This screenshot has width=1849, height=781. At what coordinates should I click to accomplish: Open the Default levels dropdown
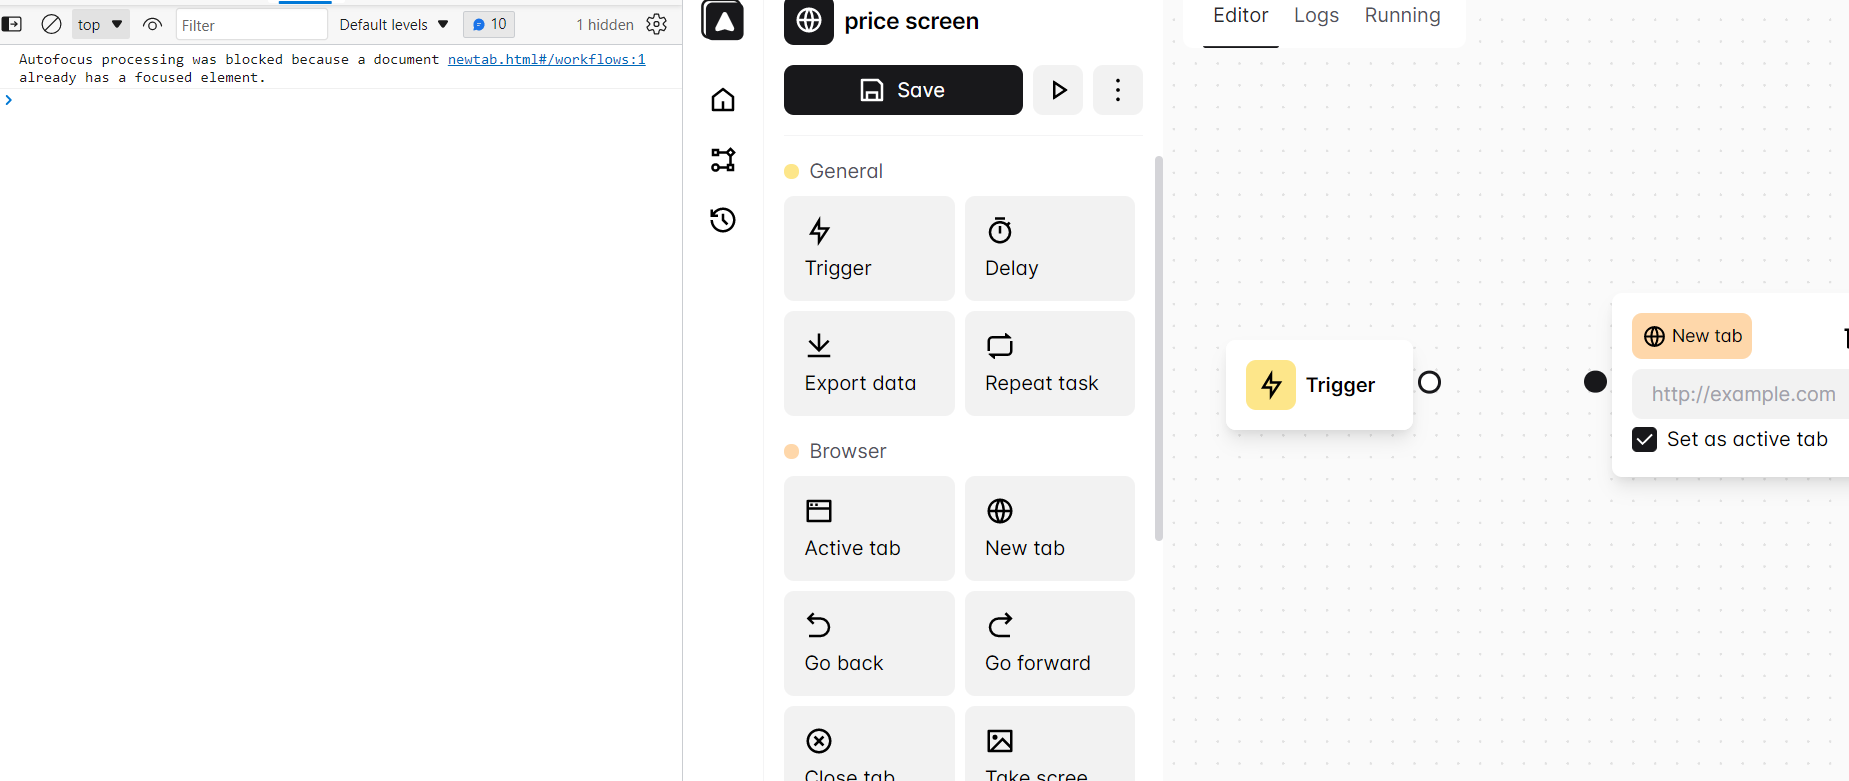(393, 24)
